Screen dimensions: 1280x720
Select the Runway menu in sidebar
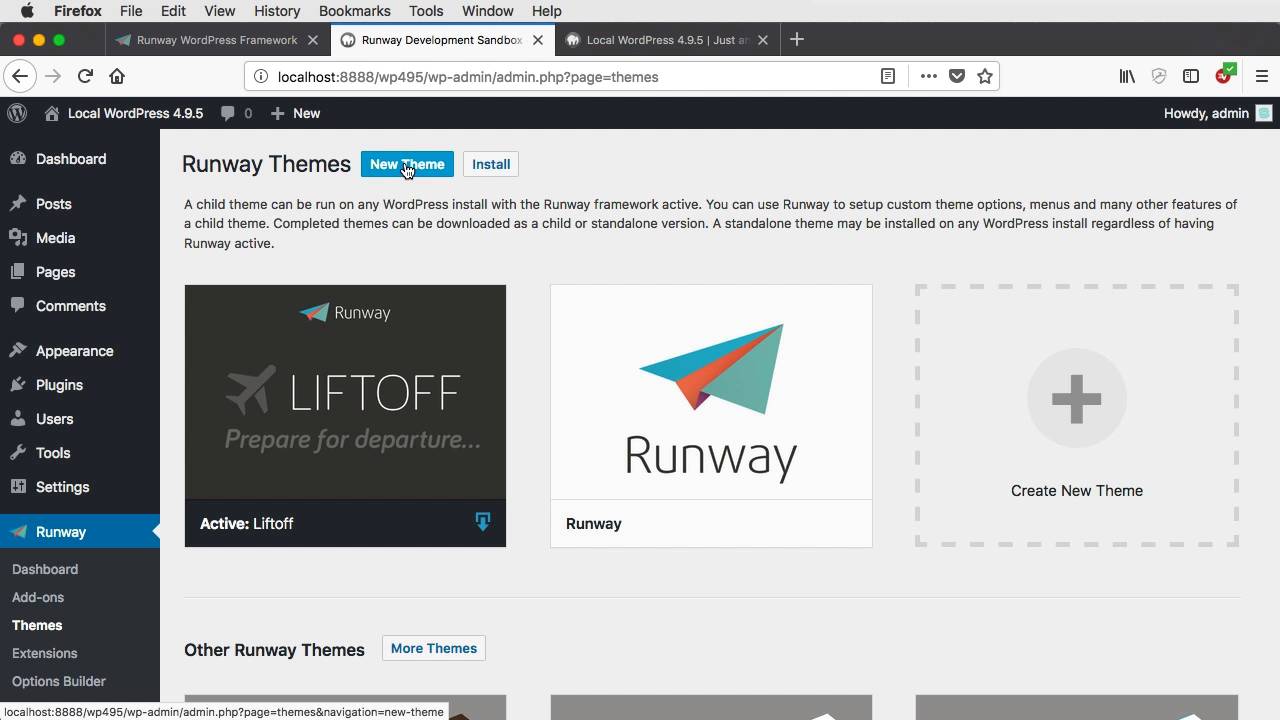(x=80, y=532)
